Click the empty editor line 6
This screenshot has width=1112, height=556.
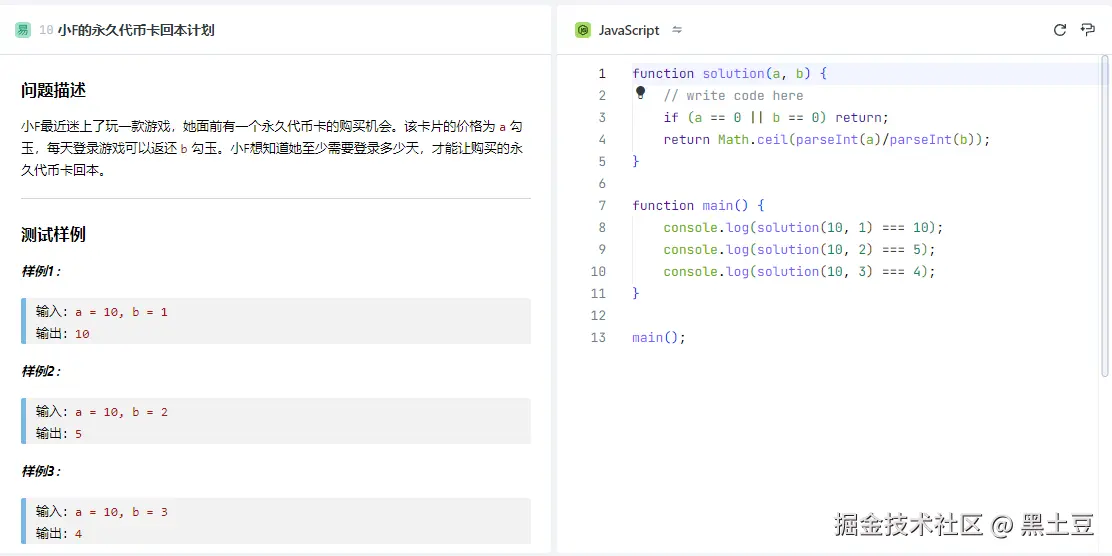(865, 184)
